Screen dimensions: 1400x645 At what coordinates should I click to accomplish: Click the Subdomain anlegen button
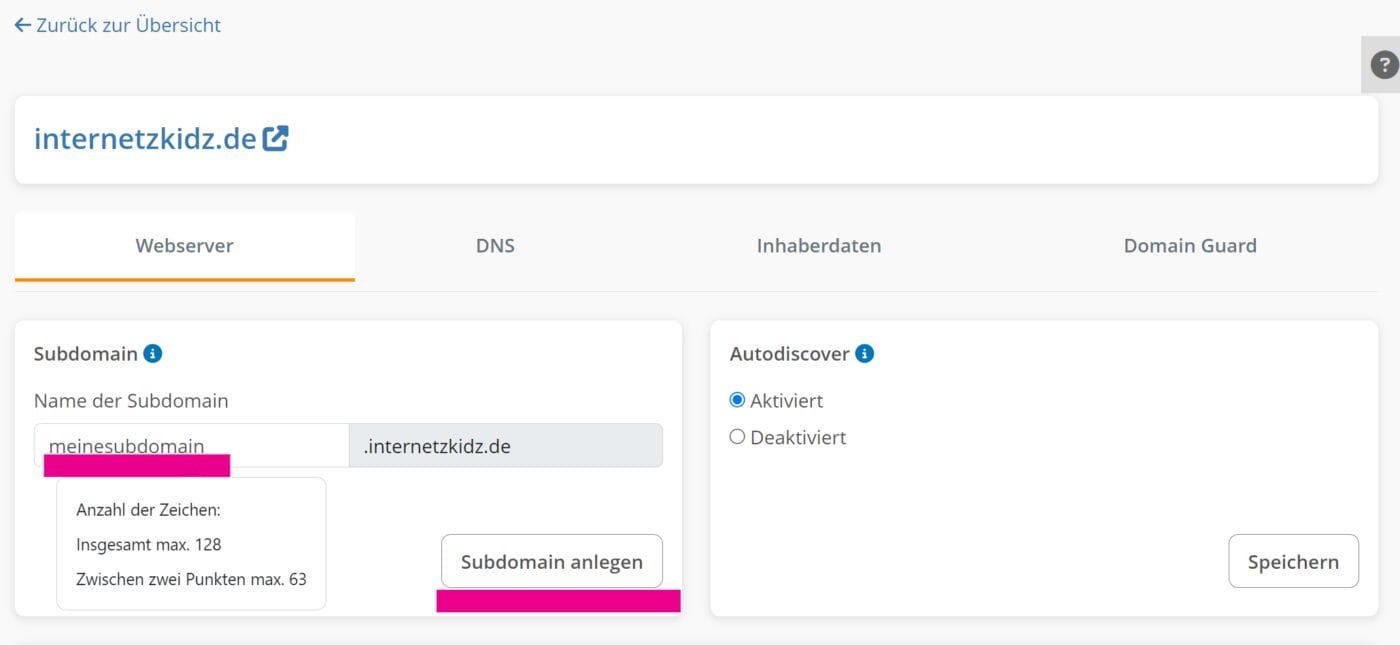[x=552, y=561]
